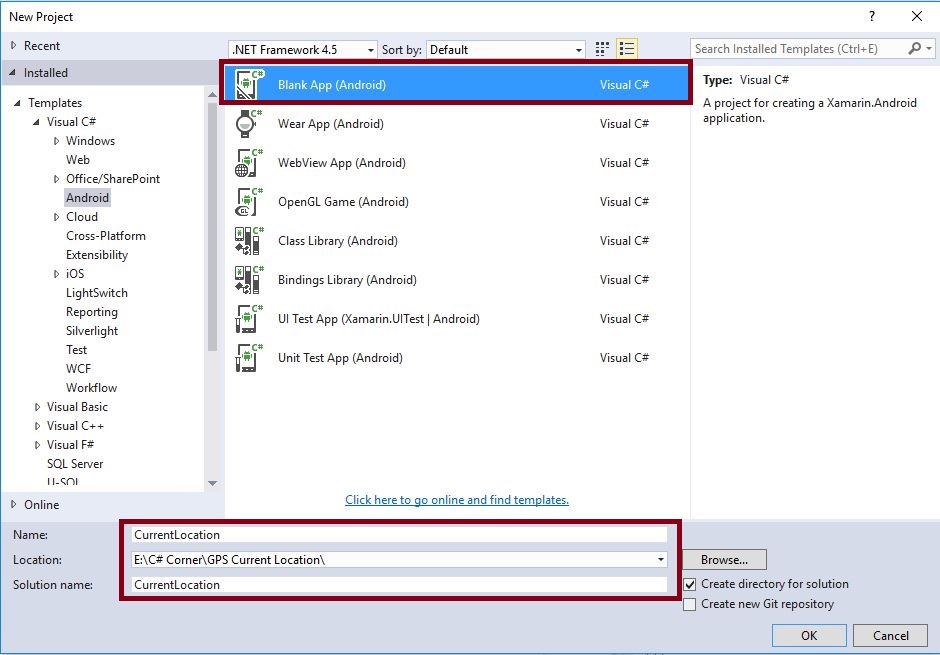Collapse the Visual C# tree node
Viewport: 940px width, 655px height.
[36, 122]
